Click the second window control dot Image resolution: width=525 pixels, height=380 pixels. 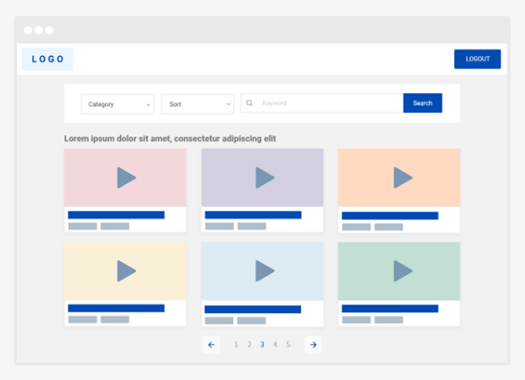[x=39, y=30]
